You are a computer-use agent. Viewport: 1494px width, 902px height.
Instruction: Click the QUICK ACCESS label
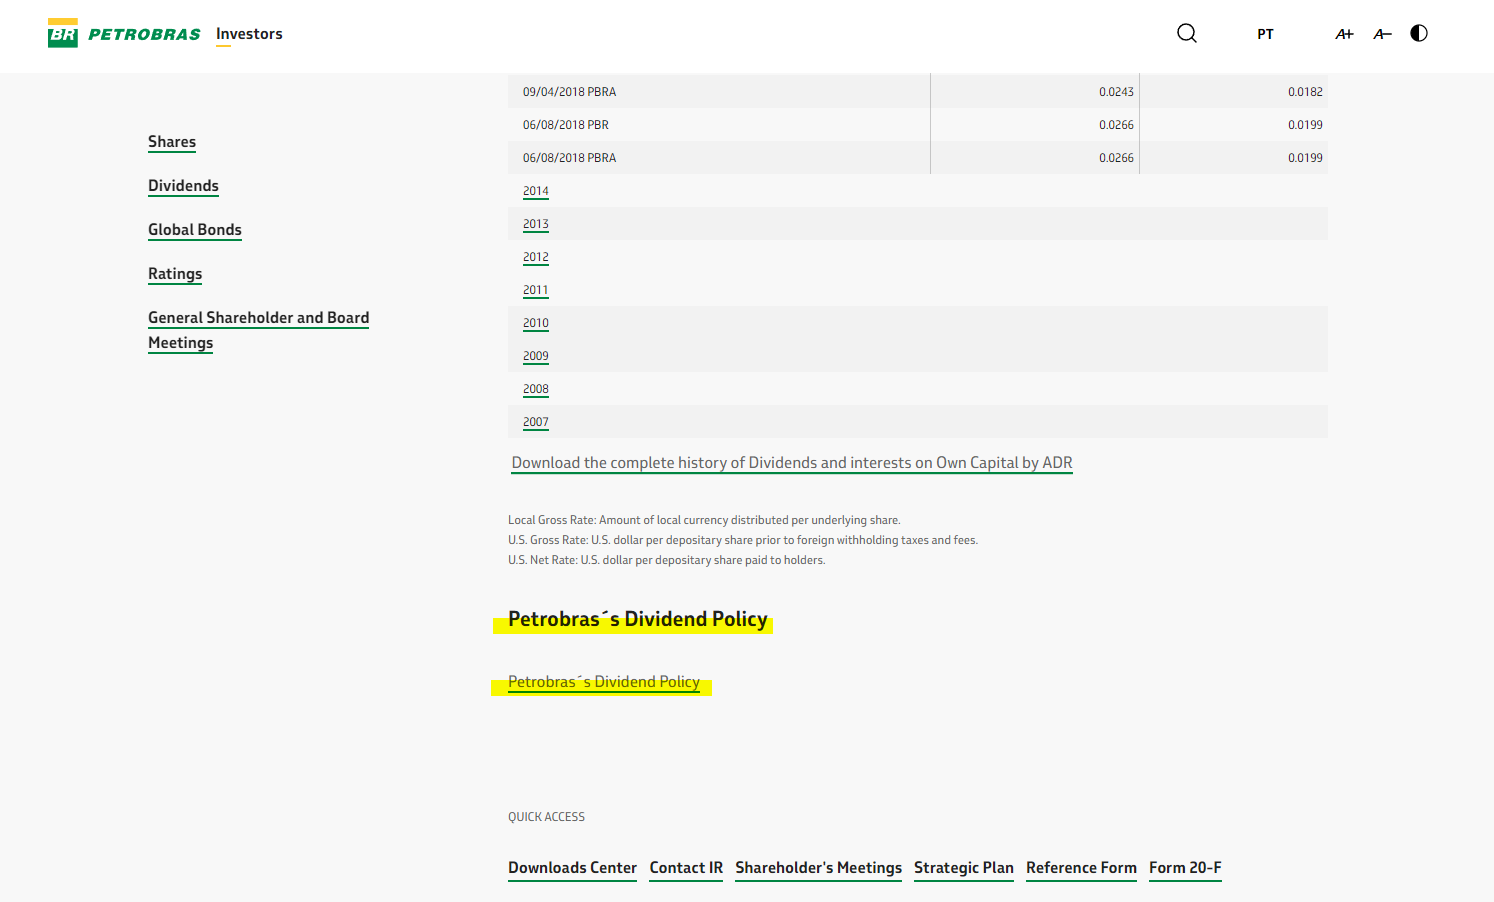tap(546, 817)
